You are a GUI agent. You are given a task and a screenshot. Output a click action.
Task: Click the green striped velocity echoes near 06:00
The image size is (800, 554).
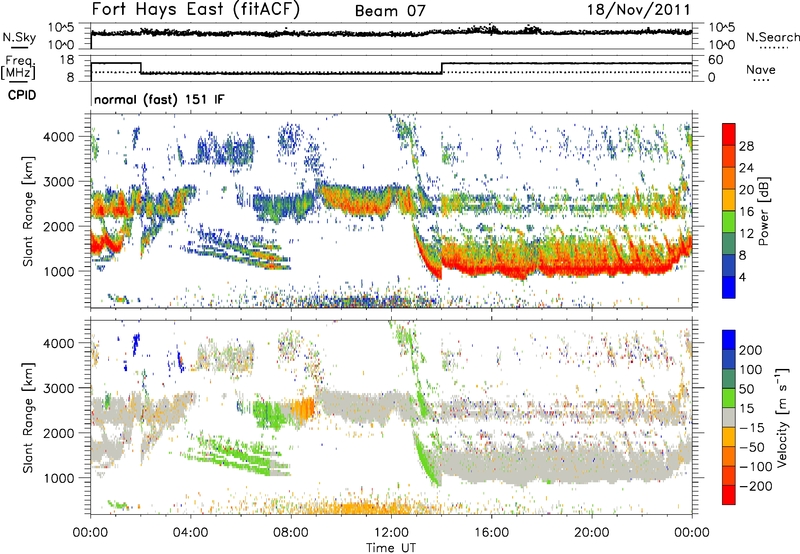(240, 454)
